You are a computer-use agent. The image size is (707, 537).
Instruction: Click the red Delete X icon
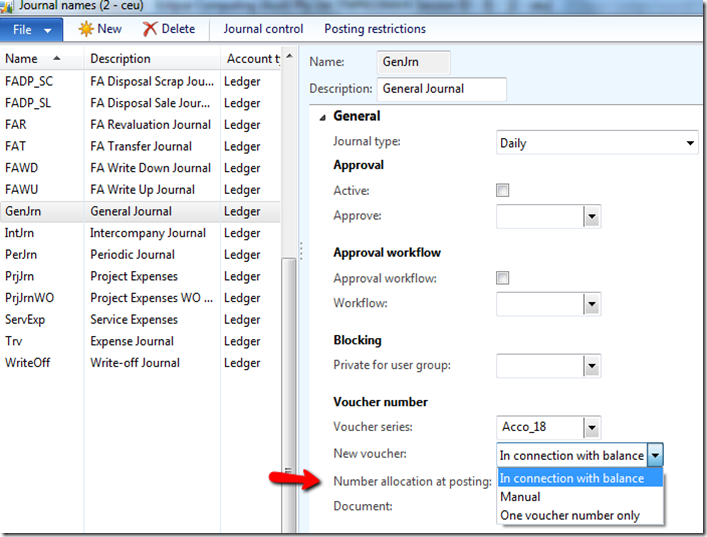point(150,29)
